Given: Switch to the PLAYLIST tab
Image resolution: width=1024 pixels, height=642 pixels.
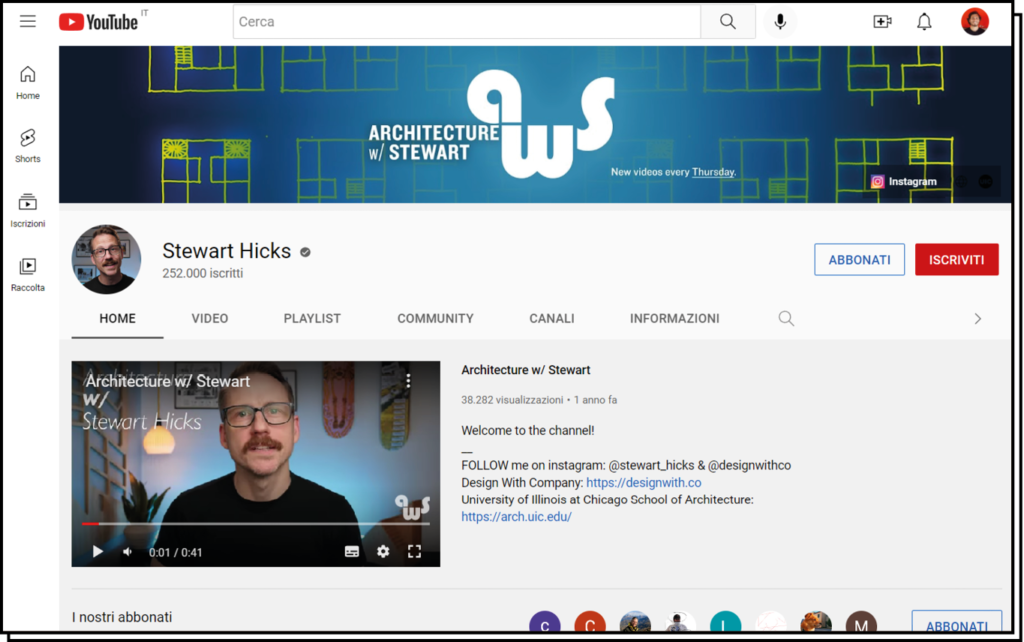Looking at the screenshot, I should pos(312,318).
